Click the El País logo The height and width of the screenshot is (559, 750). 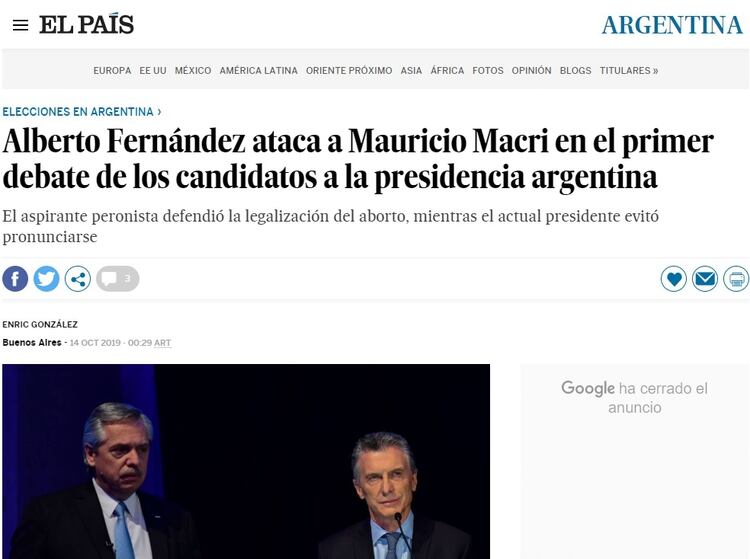86,25
